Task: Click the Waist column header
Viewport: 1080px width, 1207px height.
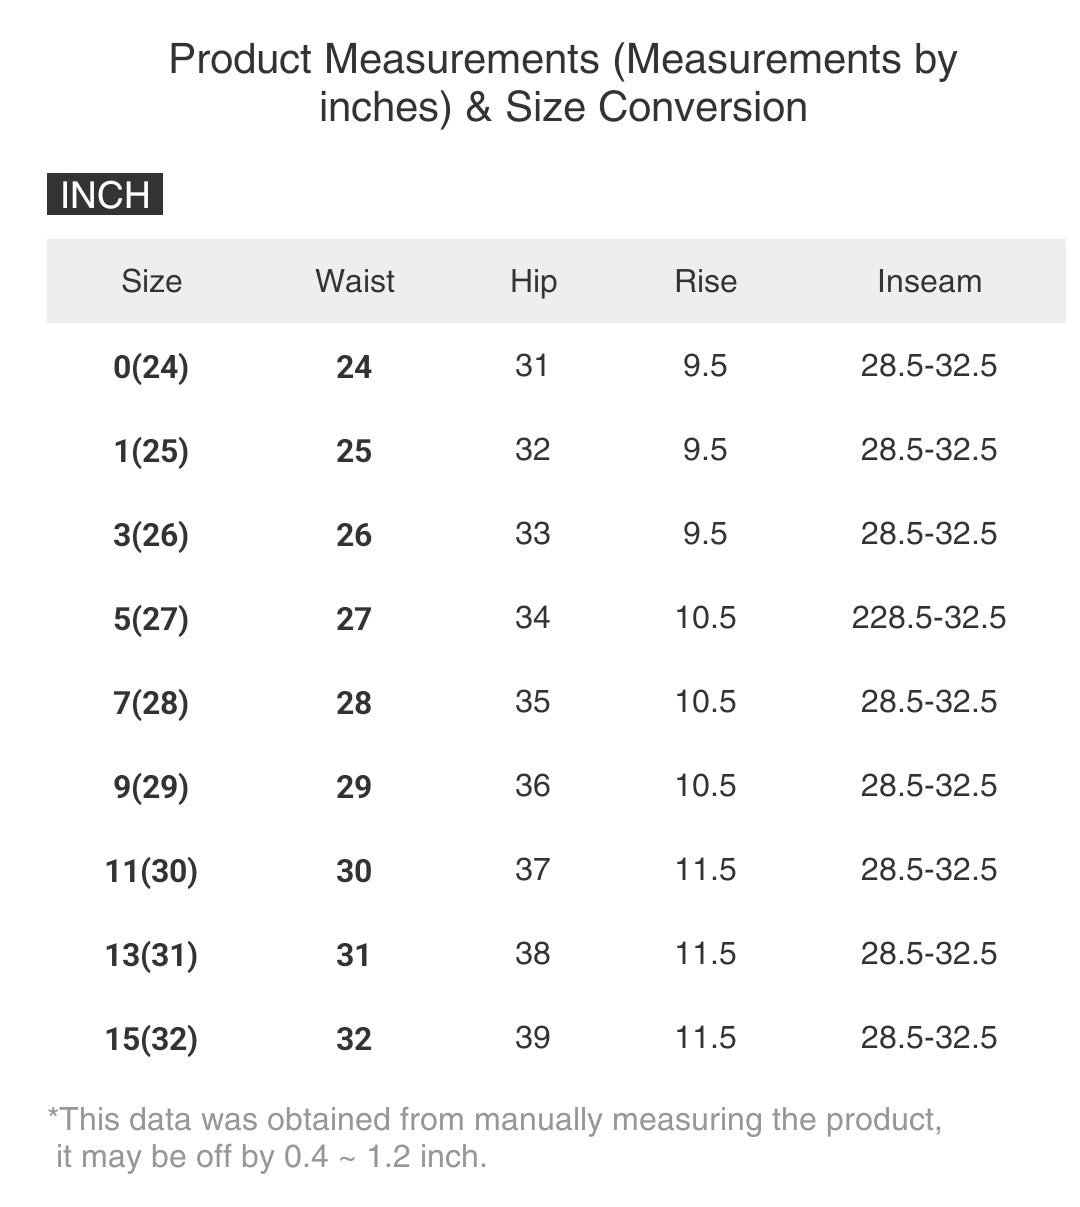Action: (355, 281)
